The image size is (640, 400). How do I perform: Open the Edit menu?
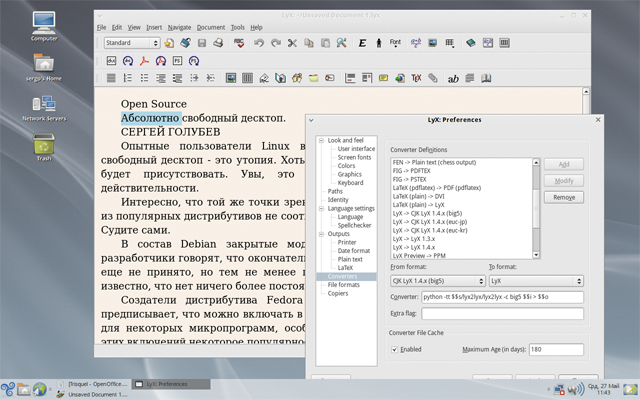(117, 27)
